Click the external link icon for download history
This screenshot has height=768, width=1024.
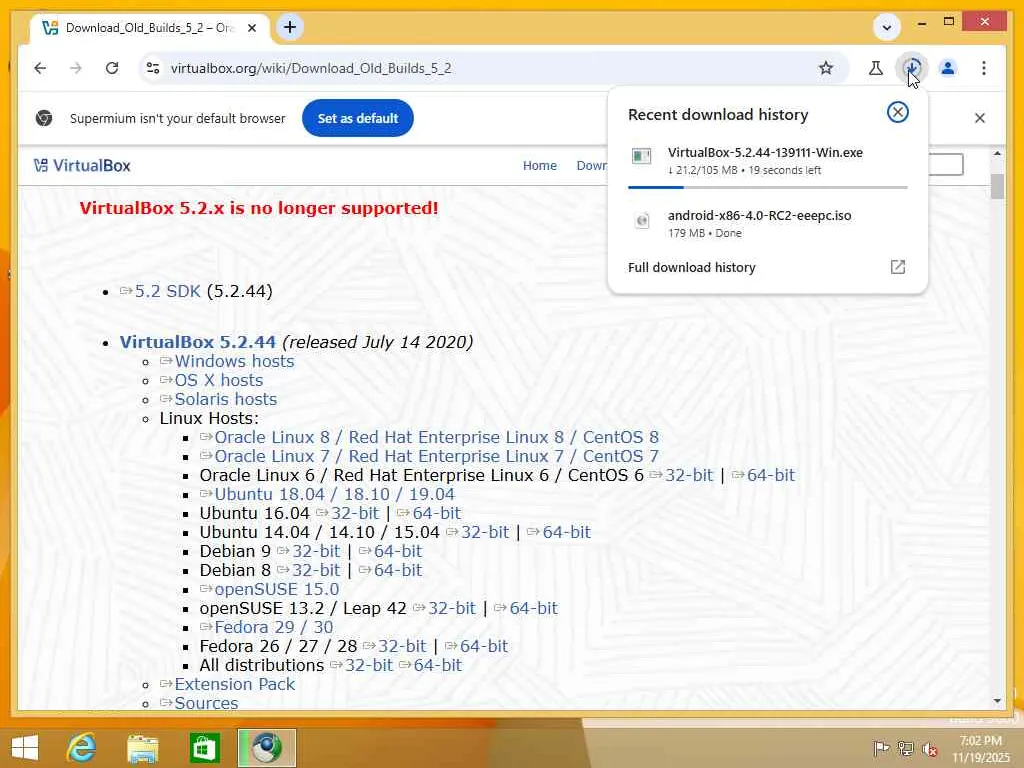point(898,266)
